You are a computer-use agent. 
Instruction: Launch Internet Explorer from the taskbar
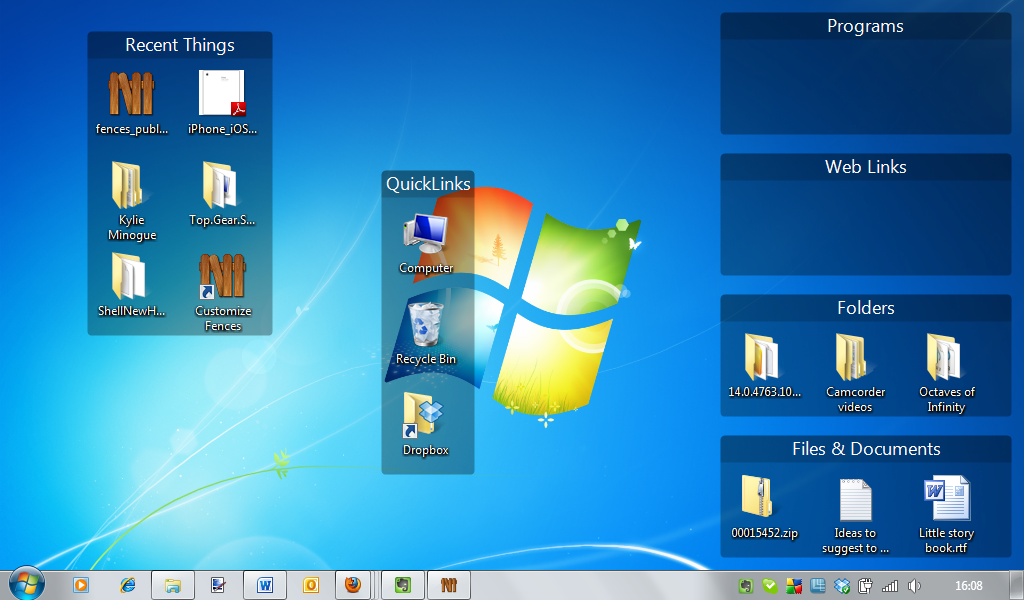click(127, 585)
